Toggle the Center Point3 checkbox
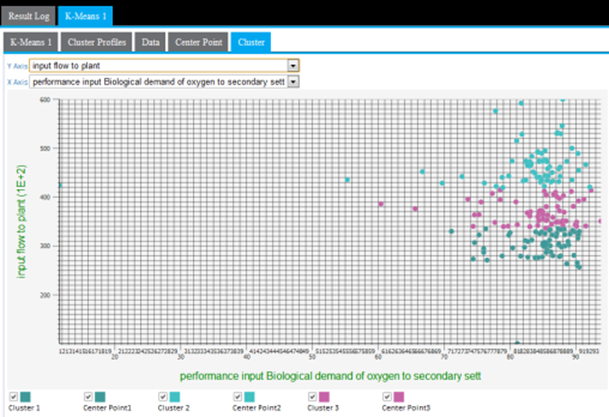Viewport: 609px width, 417px height. (x=387, y=396)
